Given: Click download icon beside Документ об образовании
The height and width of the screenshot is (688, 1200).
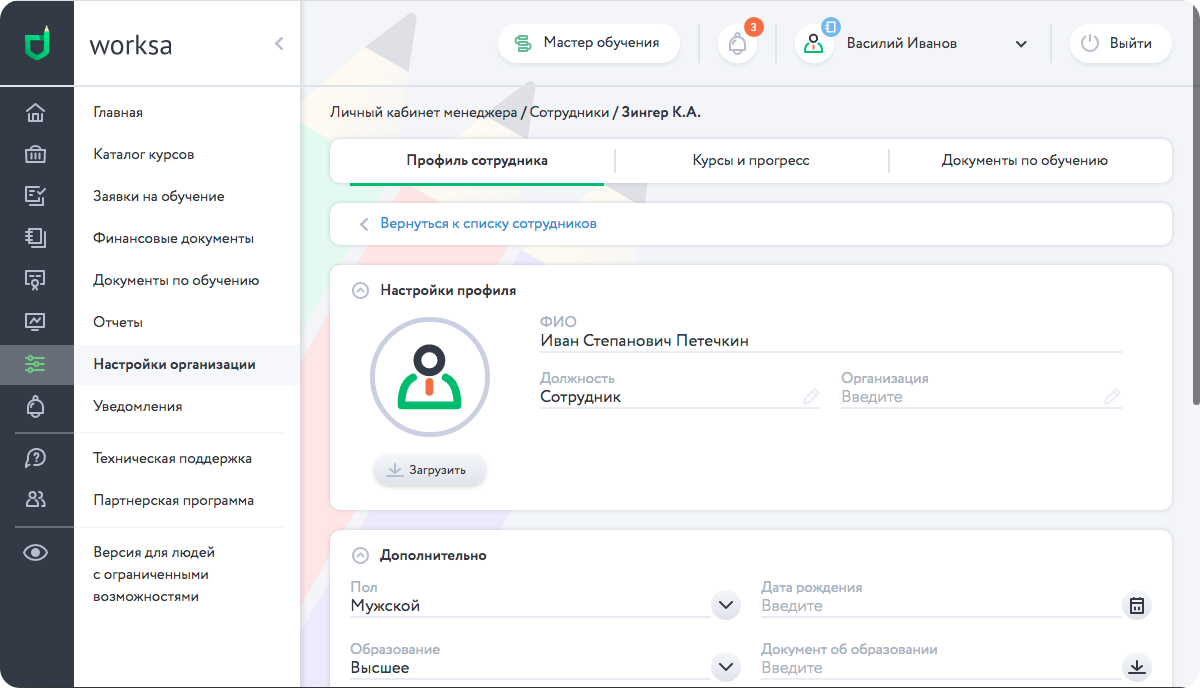Looking at the screenshot, I should point(1136,667).
